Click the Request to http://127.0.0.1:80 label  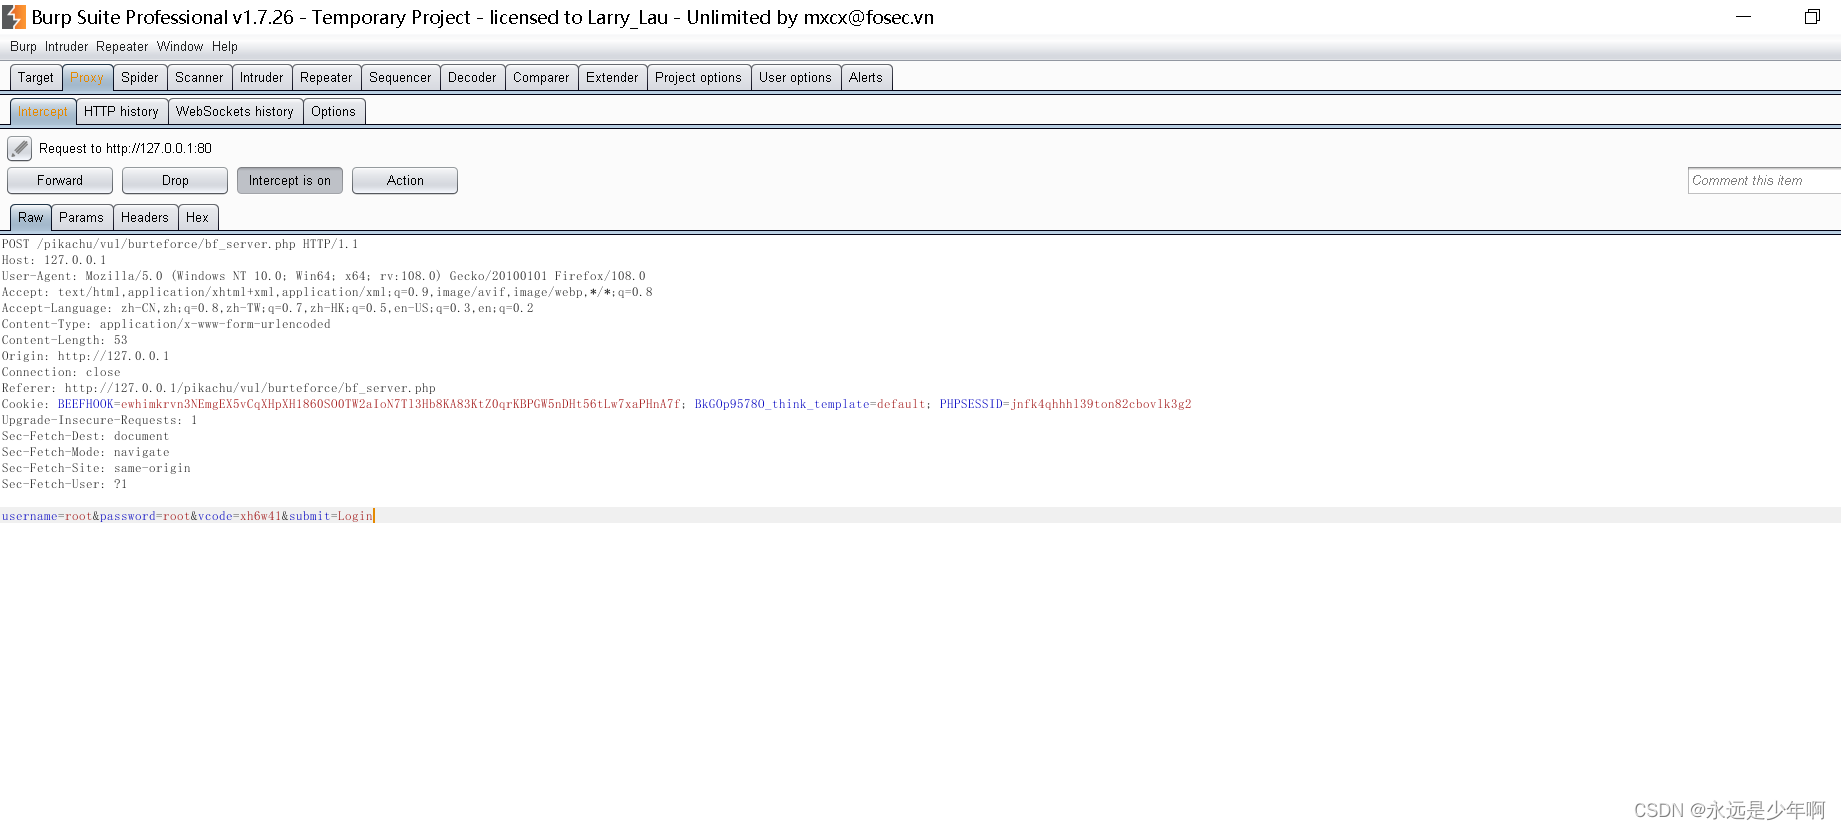pos(125,149)
